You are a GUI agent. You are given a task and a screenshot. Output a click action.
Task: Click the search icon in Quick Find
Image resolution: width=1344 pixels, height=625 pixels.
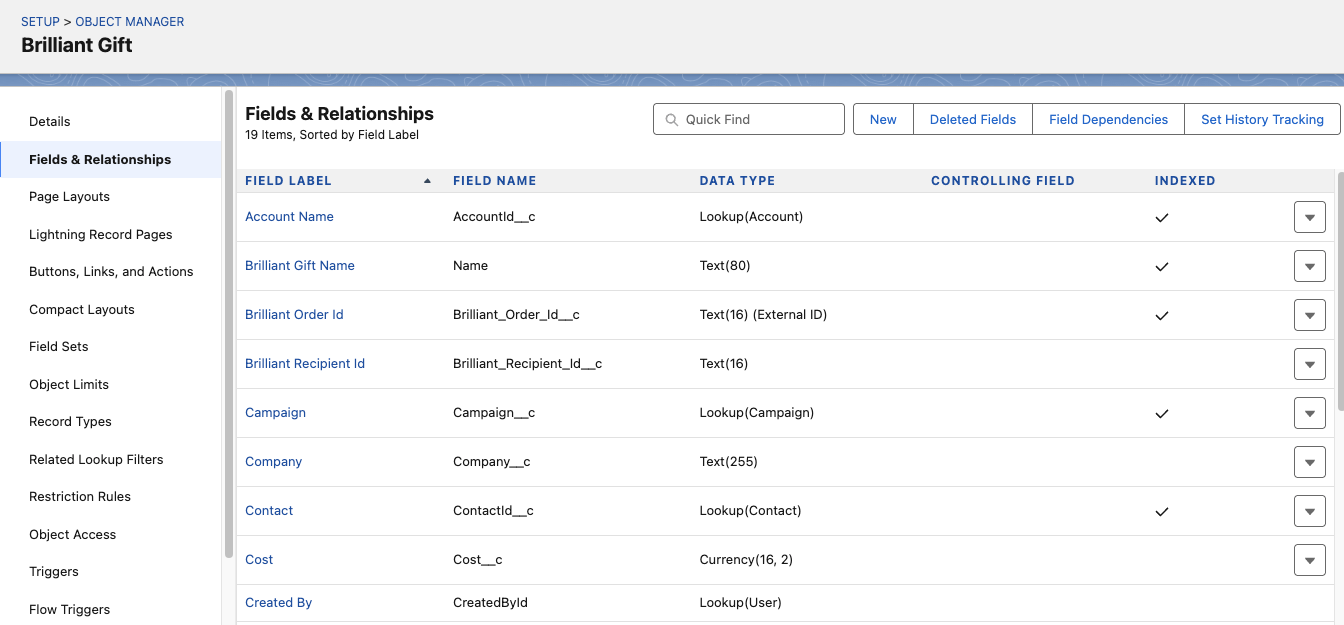pos(671,119)
